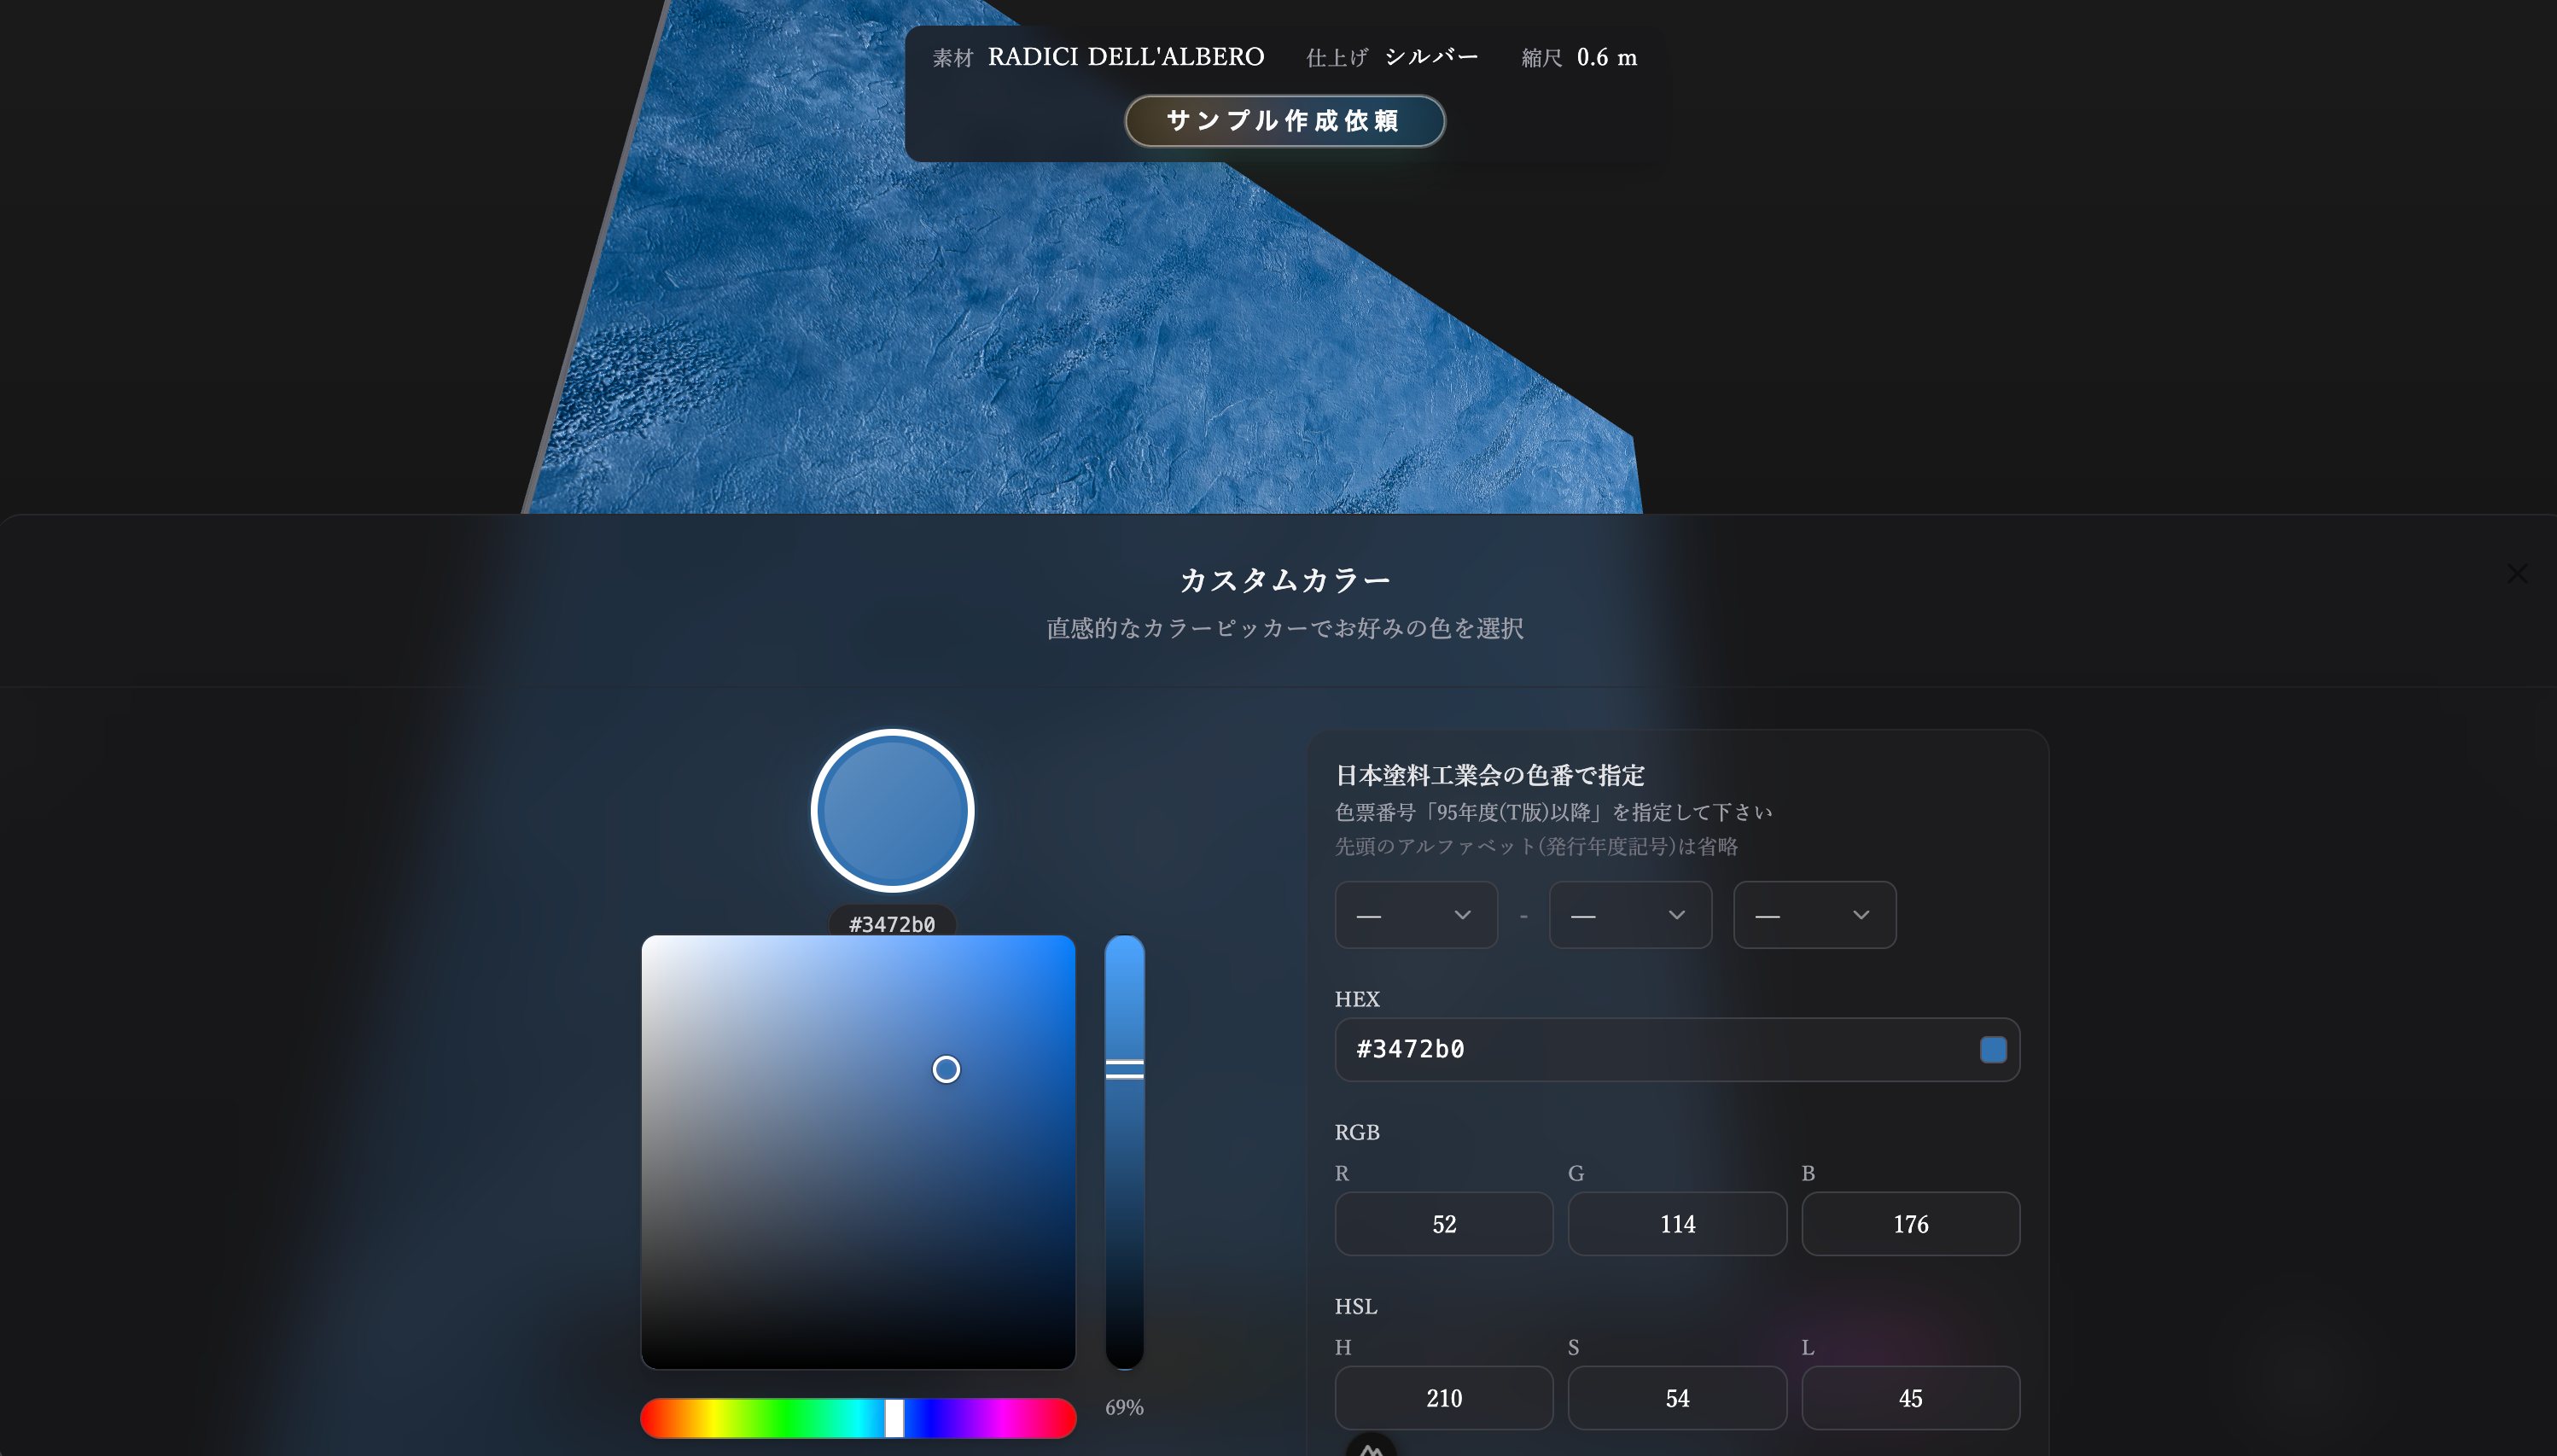
Task: Click the large circular color preview
Action: pyautogui.click(x=892, y=810)
